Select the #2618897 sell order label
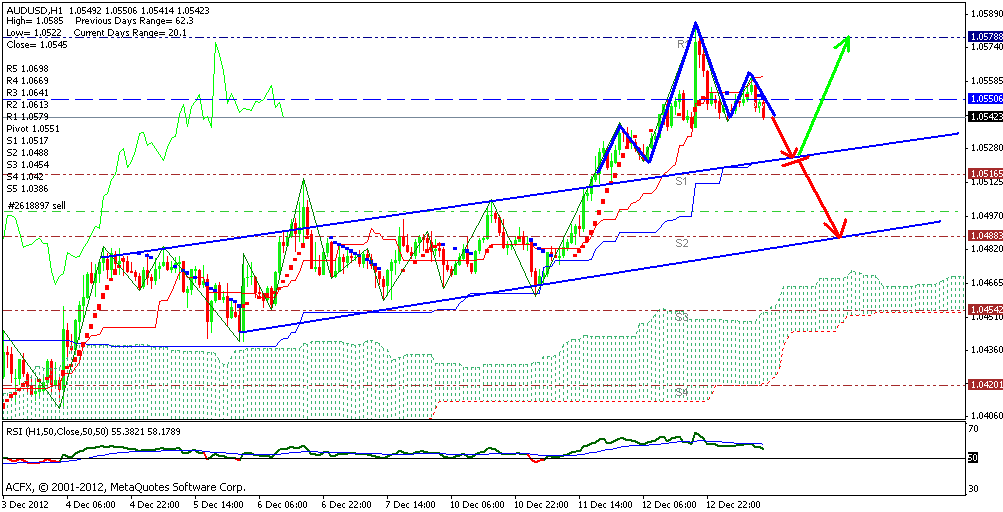This screenshot has width=1003, height=512. (x=37, y=205)
